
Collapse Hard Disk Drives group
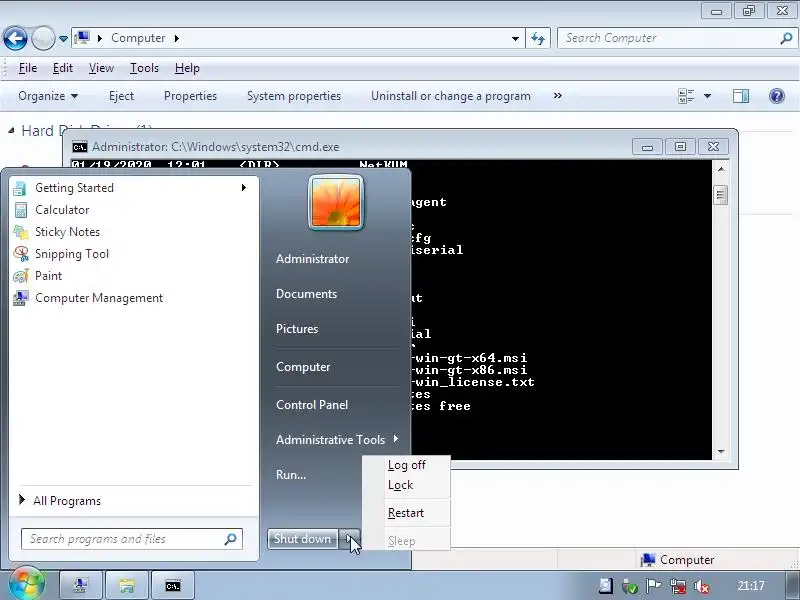(x=11, y=131)
